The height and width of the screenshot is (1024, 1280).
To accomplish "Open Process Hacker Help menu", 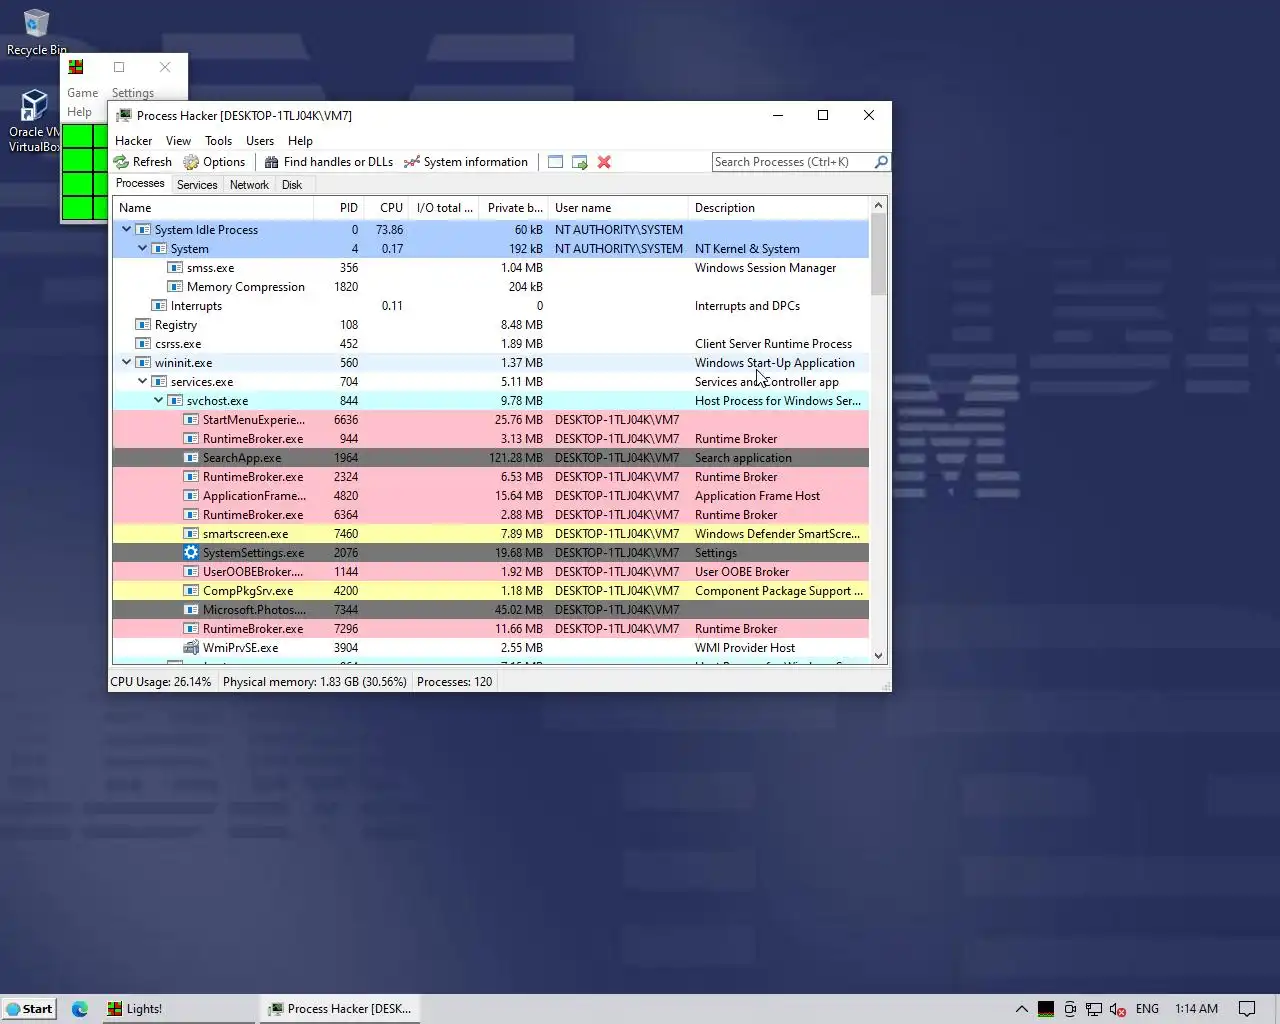I will 300,141.
